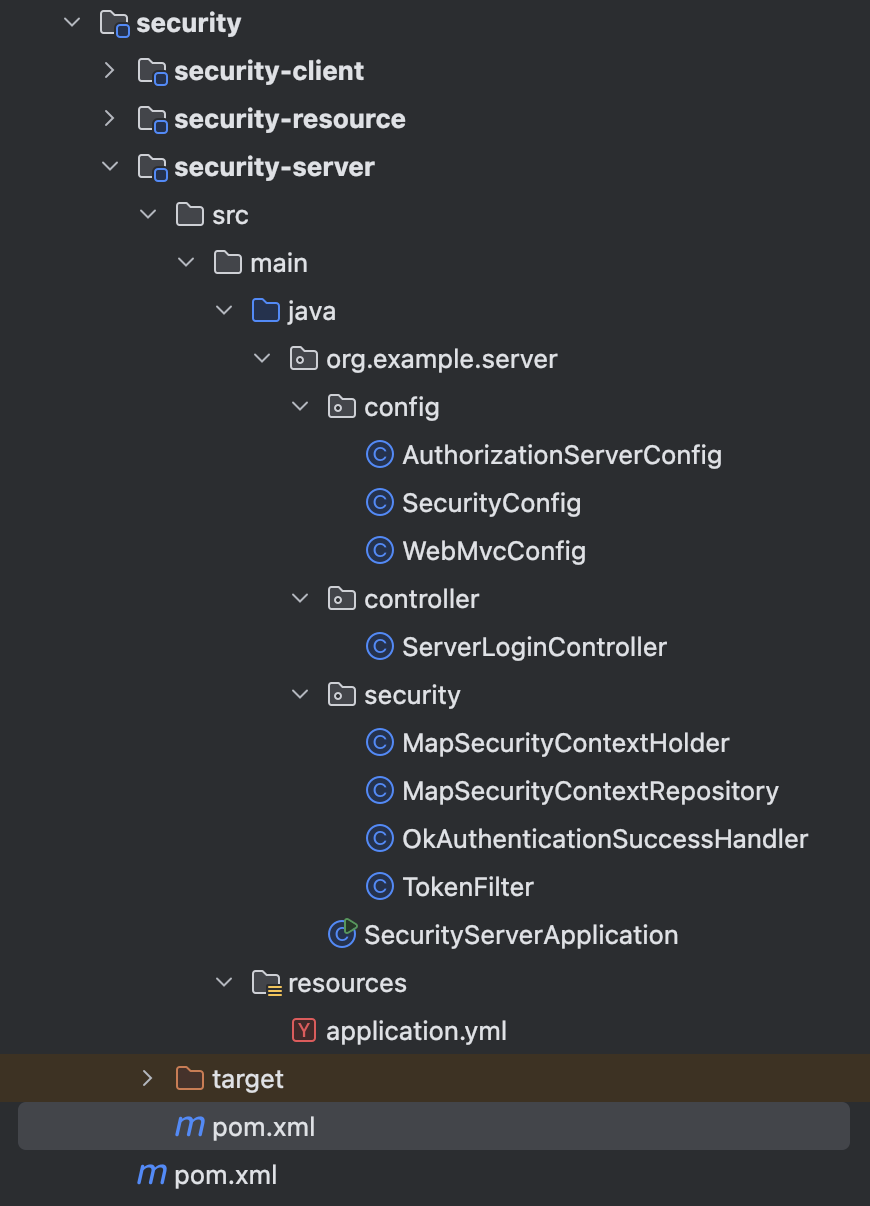Expand the target folder
Viewport: 870px width, 1206px height.
tap(148, 1078)
